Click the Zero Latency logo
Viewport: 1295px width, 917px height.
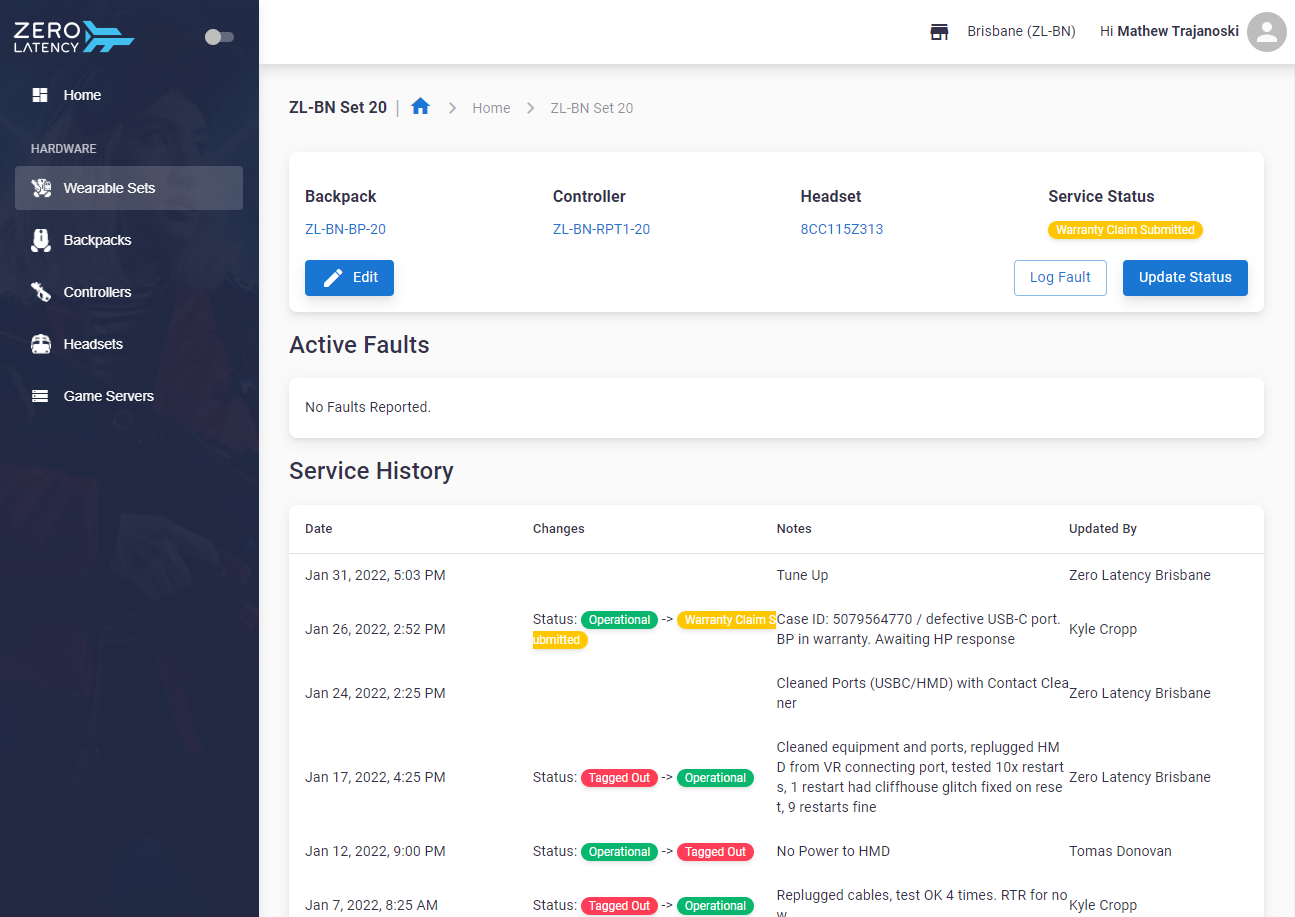74,37
